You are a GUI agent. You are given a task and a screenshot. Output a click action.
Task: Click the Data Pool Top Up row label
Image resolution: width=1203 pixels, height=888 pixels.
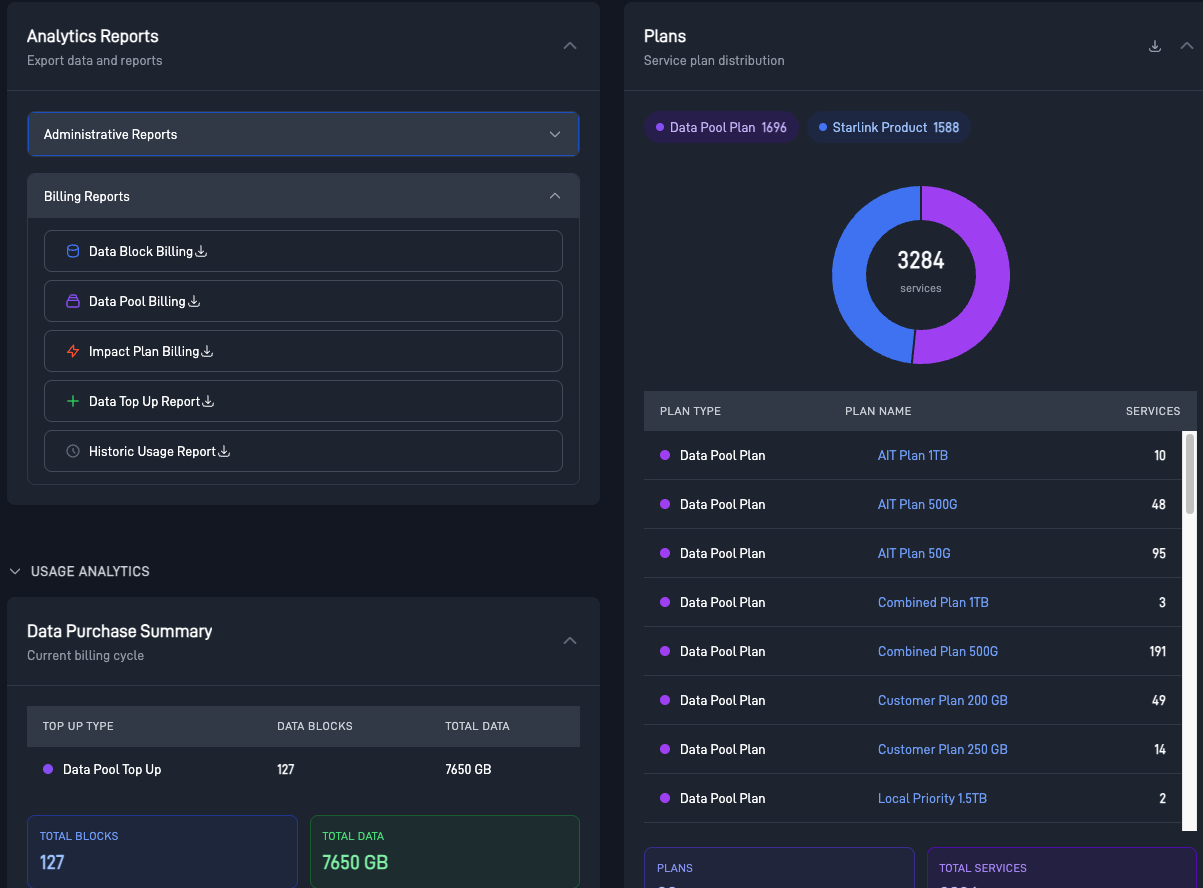click(x=112, y=769)
